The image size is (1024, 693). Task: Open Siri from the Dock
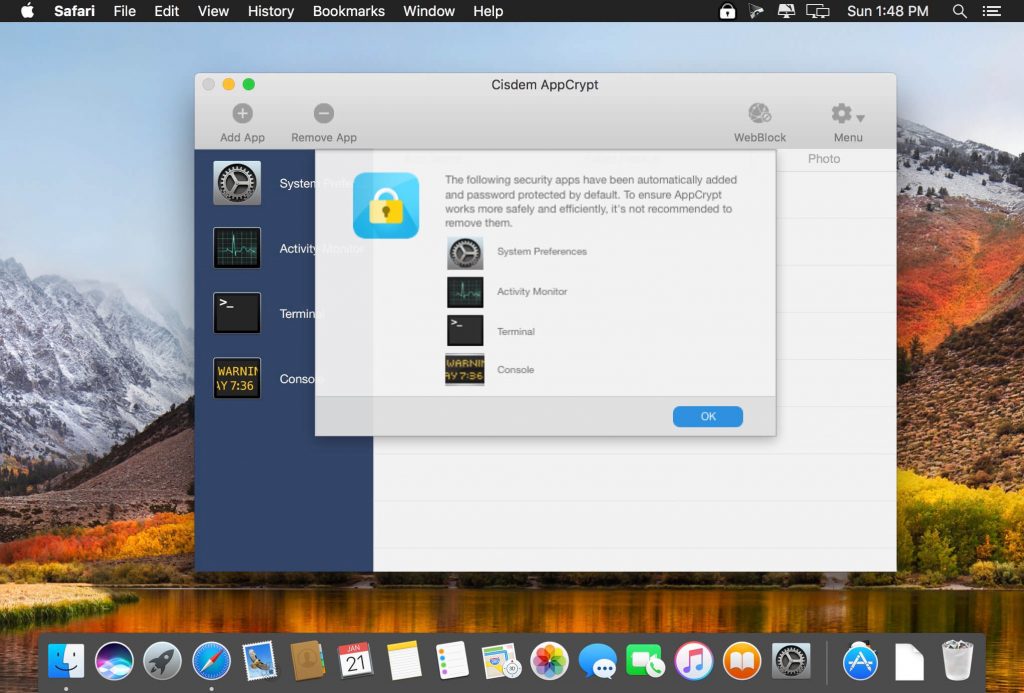114,660
